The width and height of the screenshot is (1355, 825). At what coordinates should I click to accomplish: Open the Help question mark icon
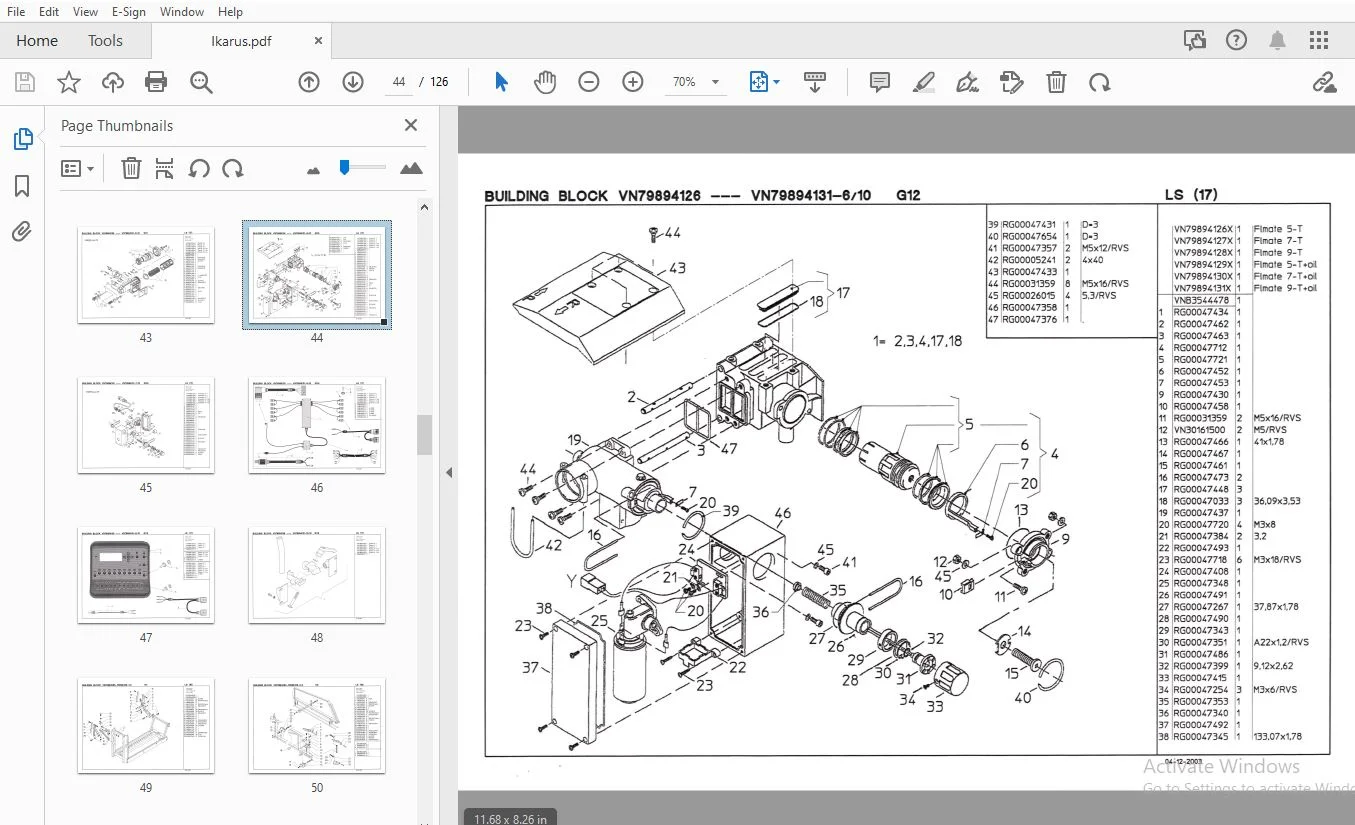1237,40
